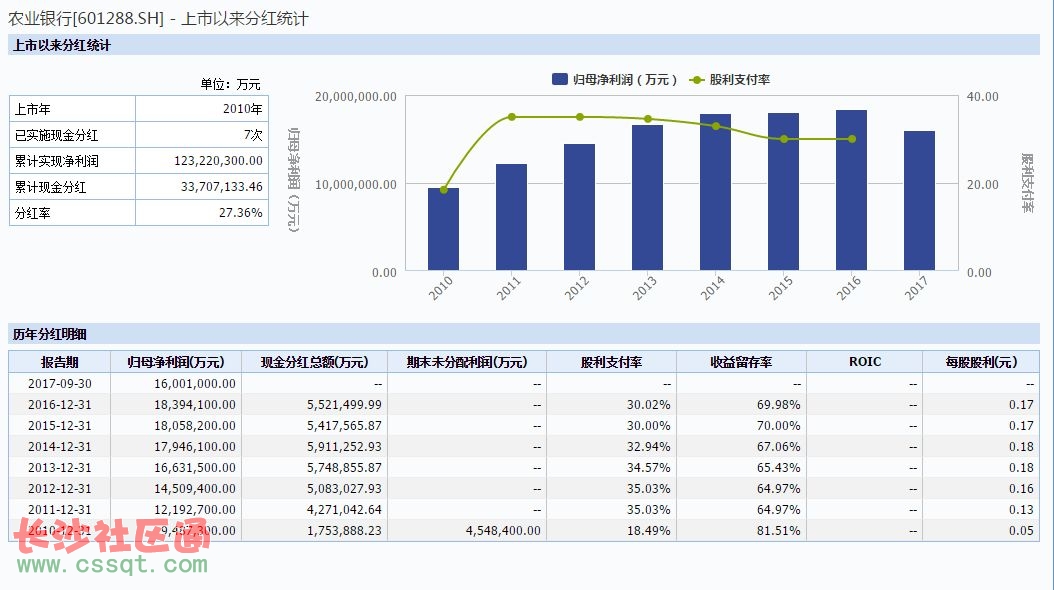Select the 2014 net profit bar
This screenshot has width=1054, height=590.
[x=715, y=192]
